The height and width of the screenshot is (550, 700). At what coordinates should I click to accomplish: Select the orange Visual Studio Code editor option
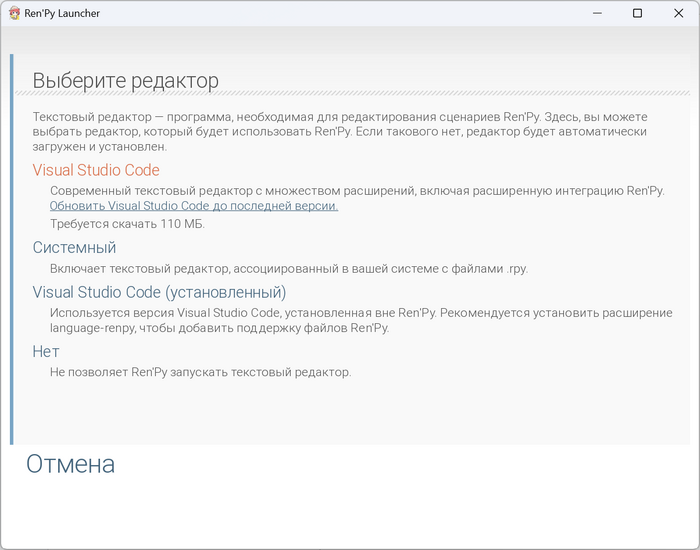coord(96,170)
